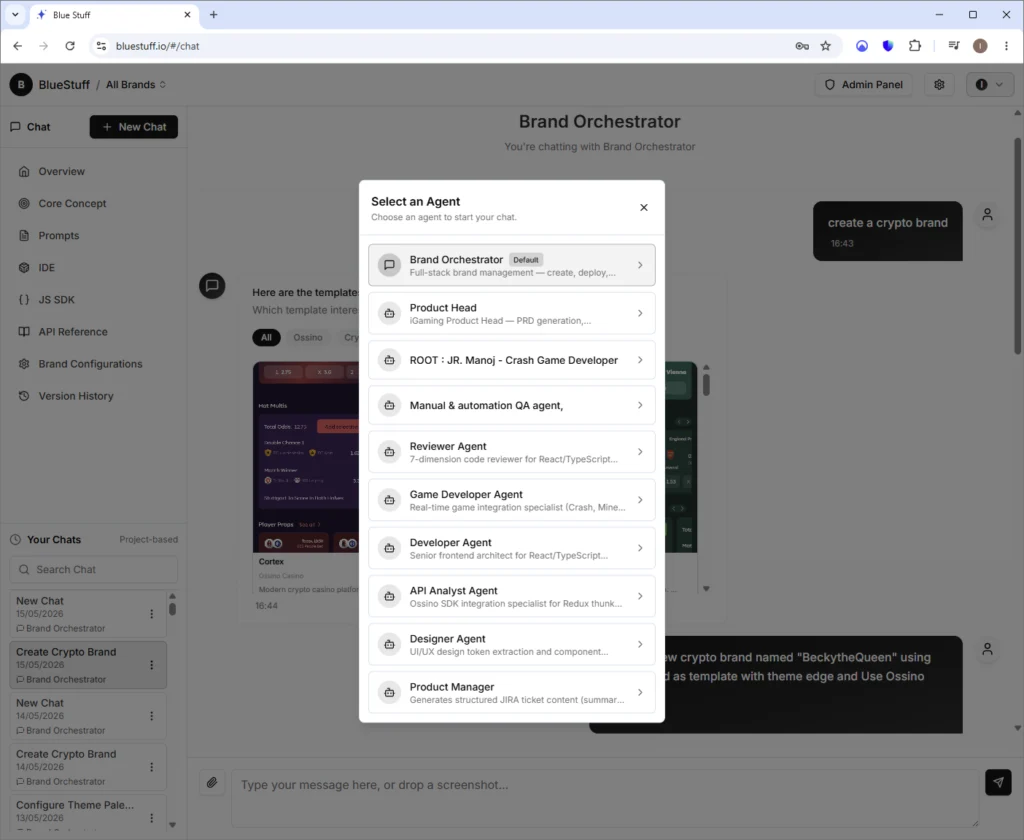Click the message input box
1024x840 pixels.
[605, 798]
